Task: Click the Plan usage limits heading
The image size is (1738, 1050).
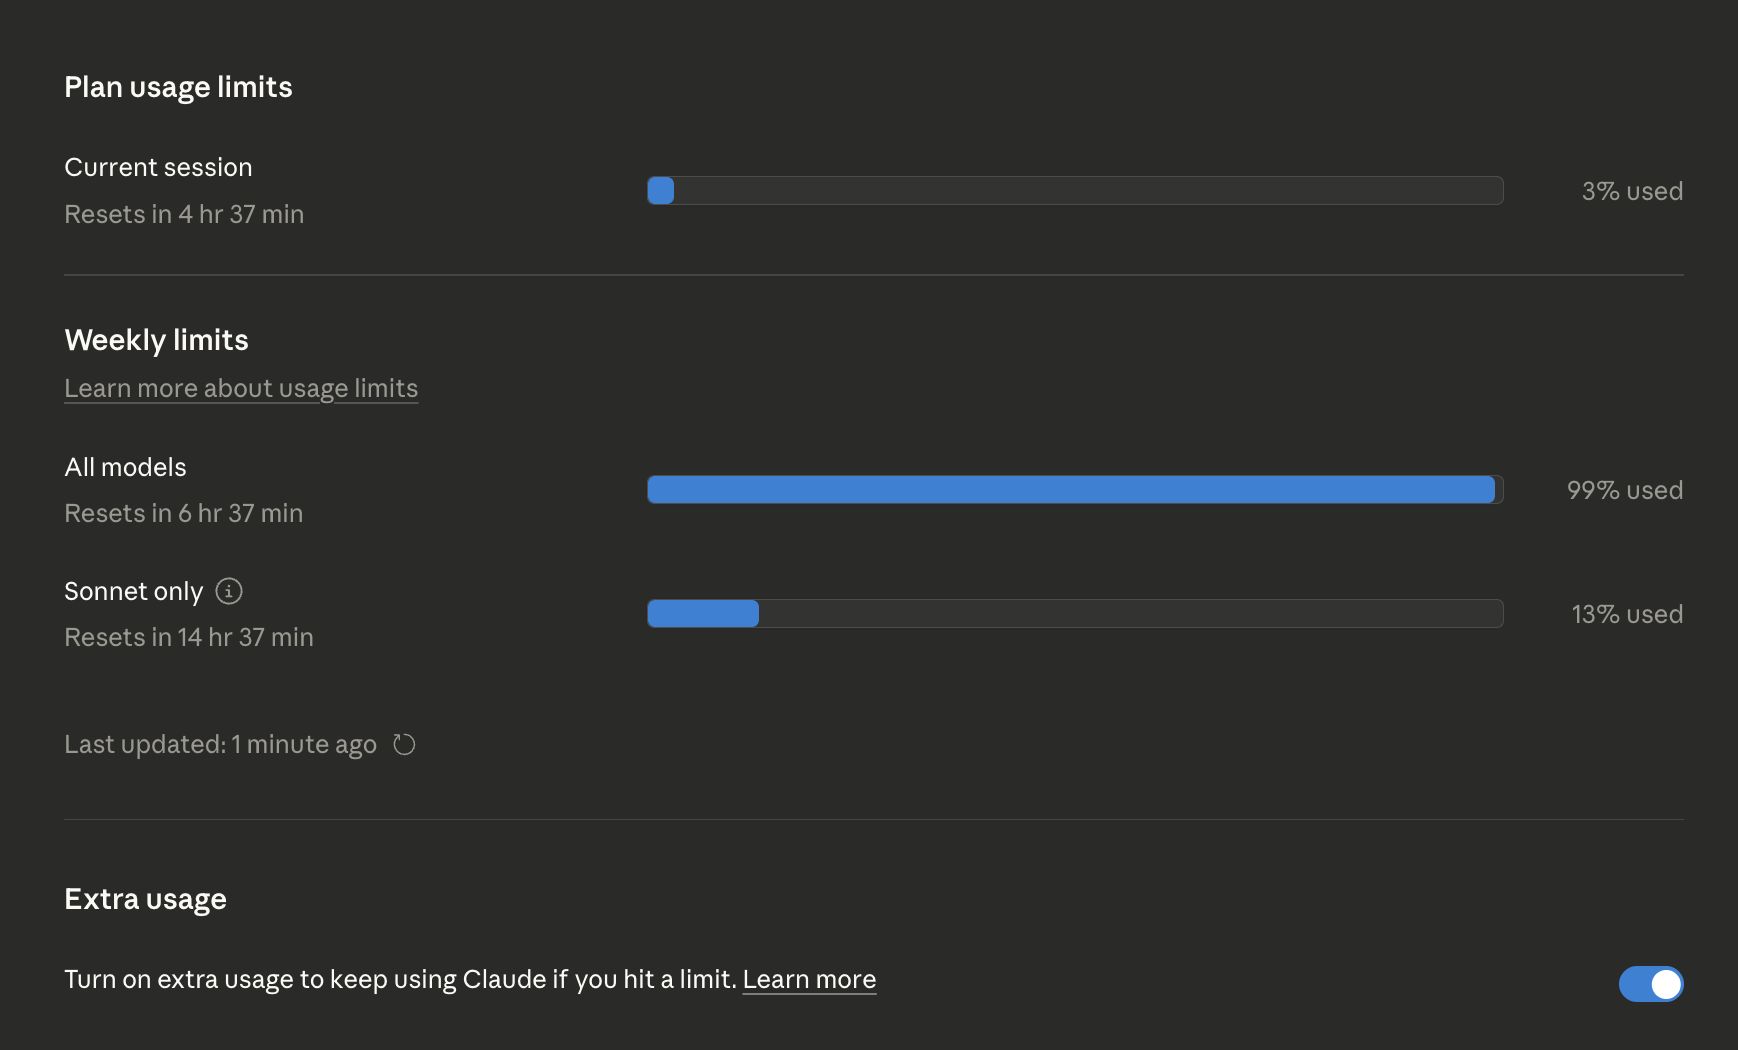Action: [x=178, y=87]
